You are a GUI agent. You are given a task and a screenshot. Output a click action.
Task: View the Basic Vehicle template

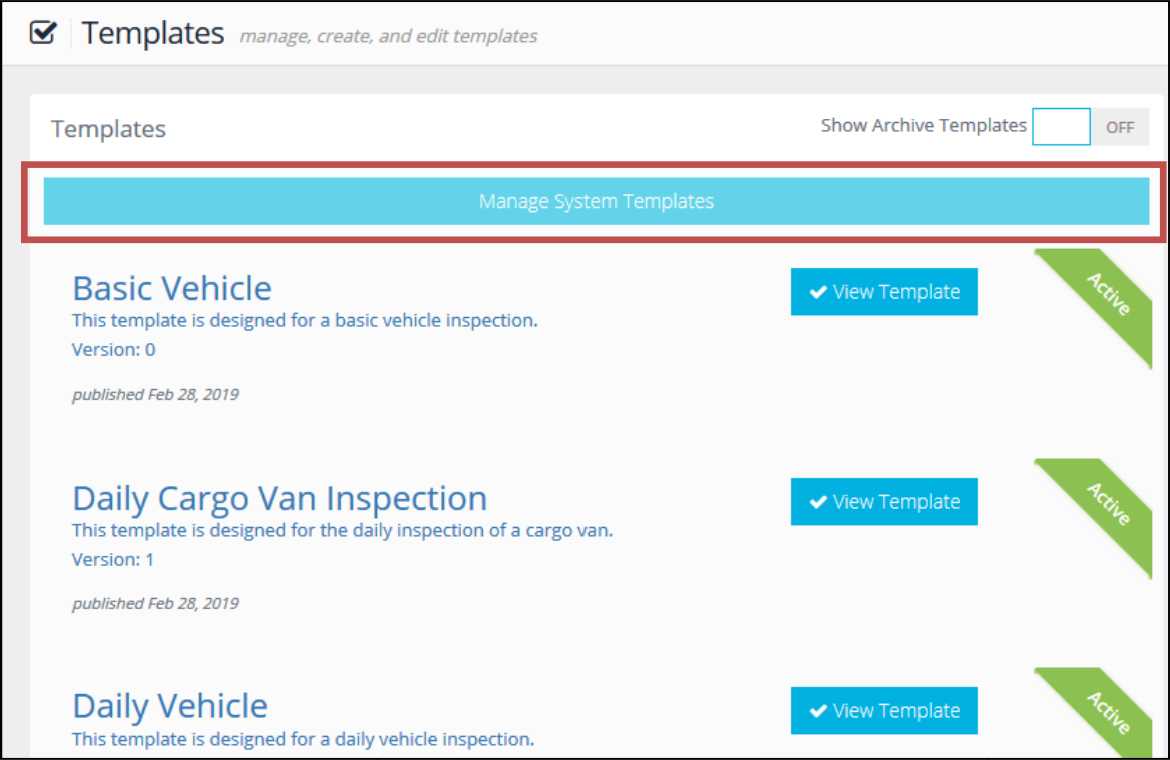coord(884,292)
